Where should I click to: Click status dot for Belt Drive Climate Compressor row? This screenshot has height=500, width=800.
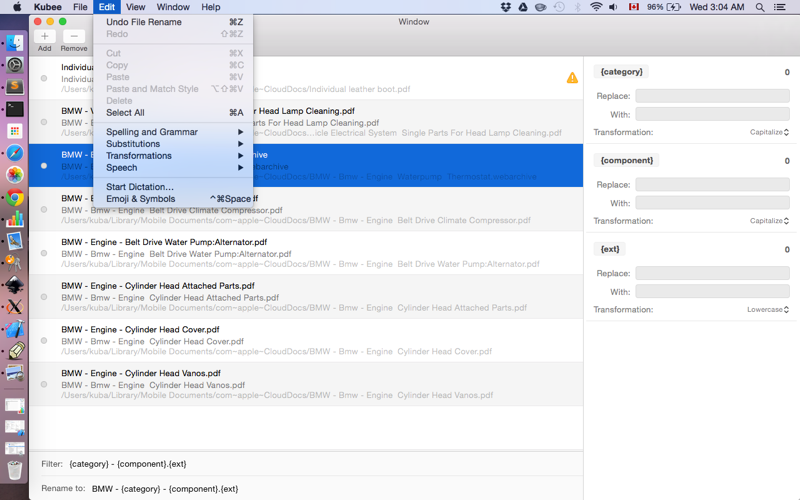pos(44,210)
